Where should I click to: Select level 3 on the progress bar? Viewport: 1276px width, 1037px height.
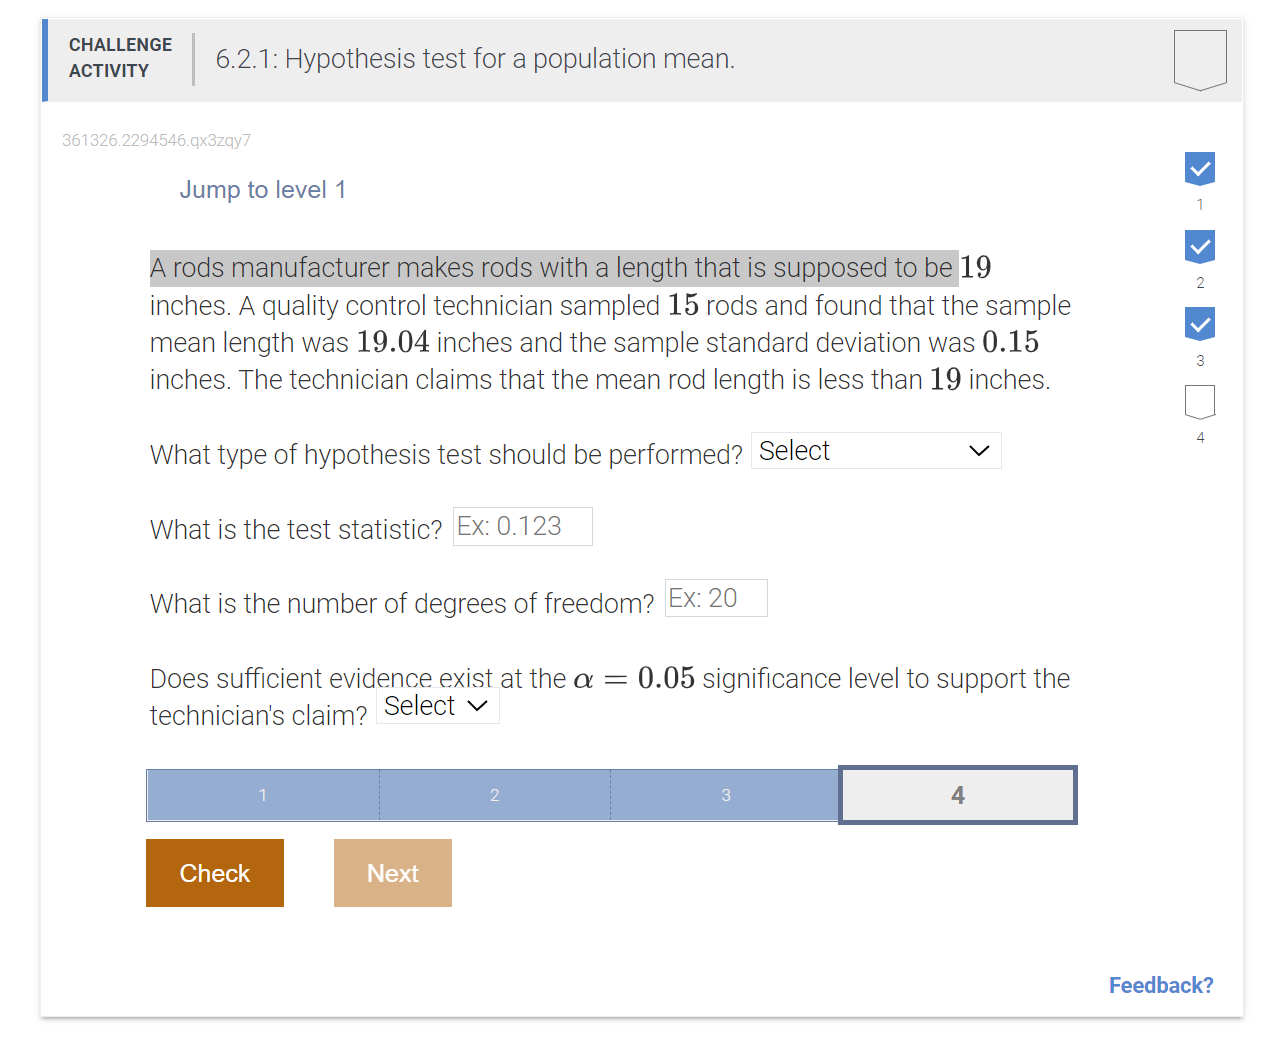point(725,795)
